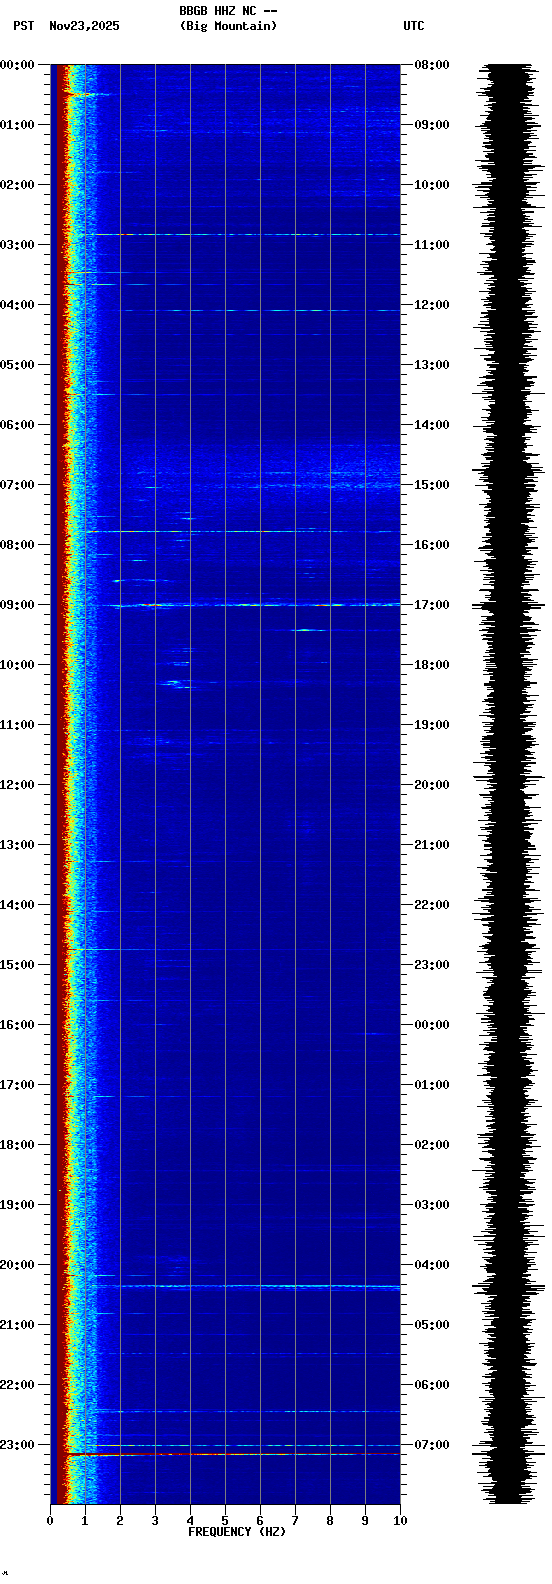Click the 03:00 label on UTC axis

pyautogui.click(x=432, y=1205)
